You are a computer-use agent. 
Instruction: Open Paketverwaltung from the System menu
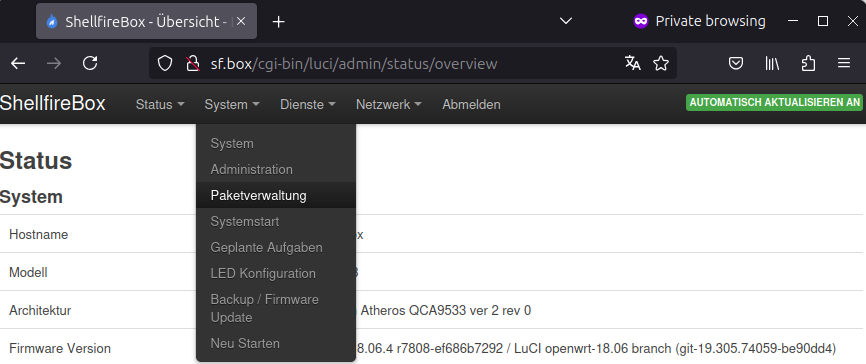pyautogui.click(x=276, y=196)
